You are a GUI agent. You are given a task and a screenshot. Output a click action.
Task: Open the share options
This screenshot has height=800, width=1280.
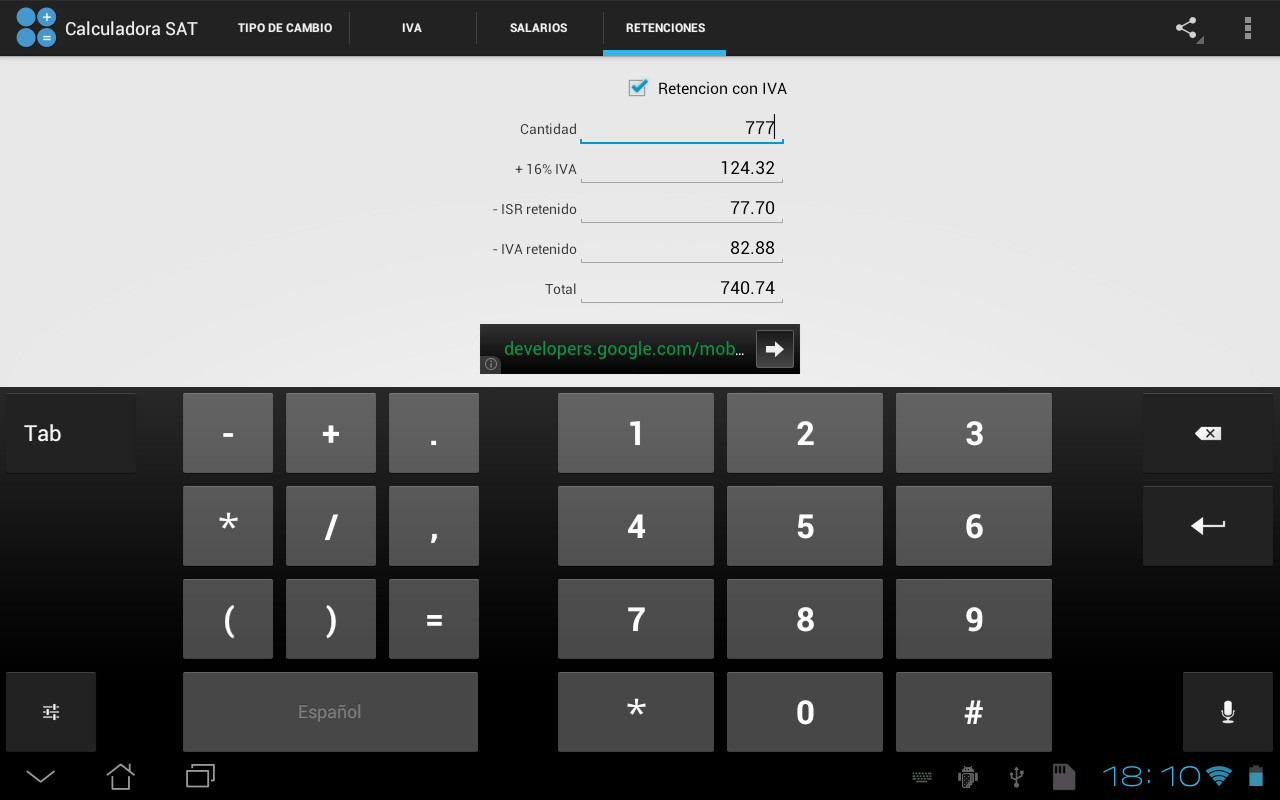(x=1186, y=27)
